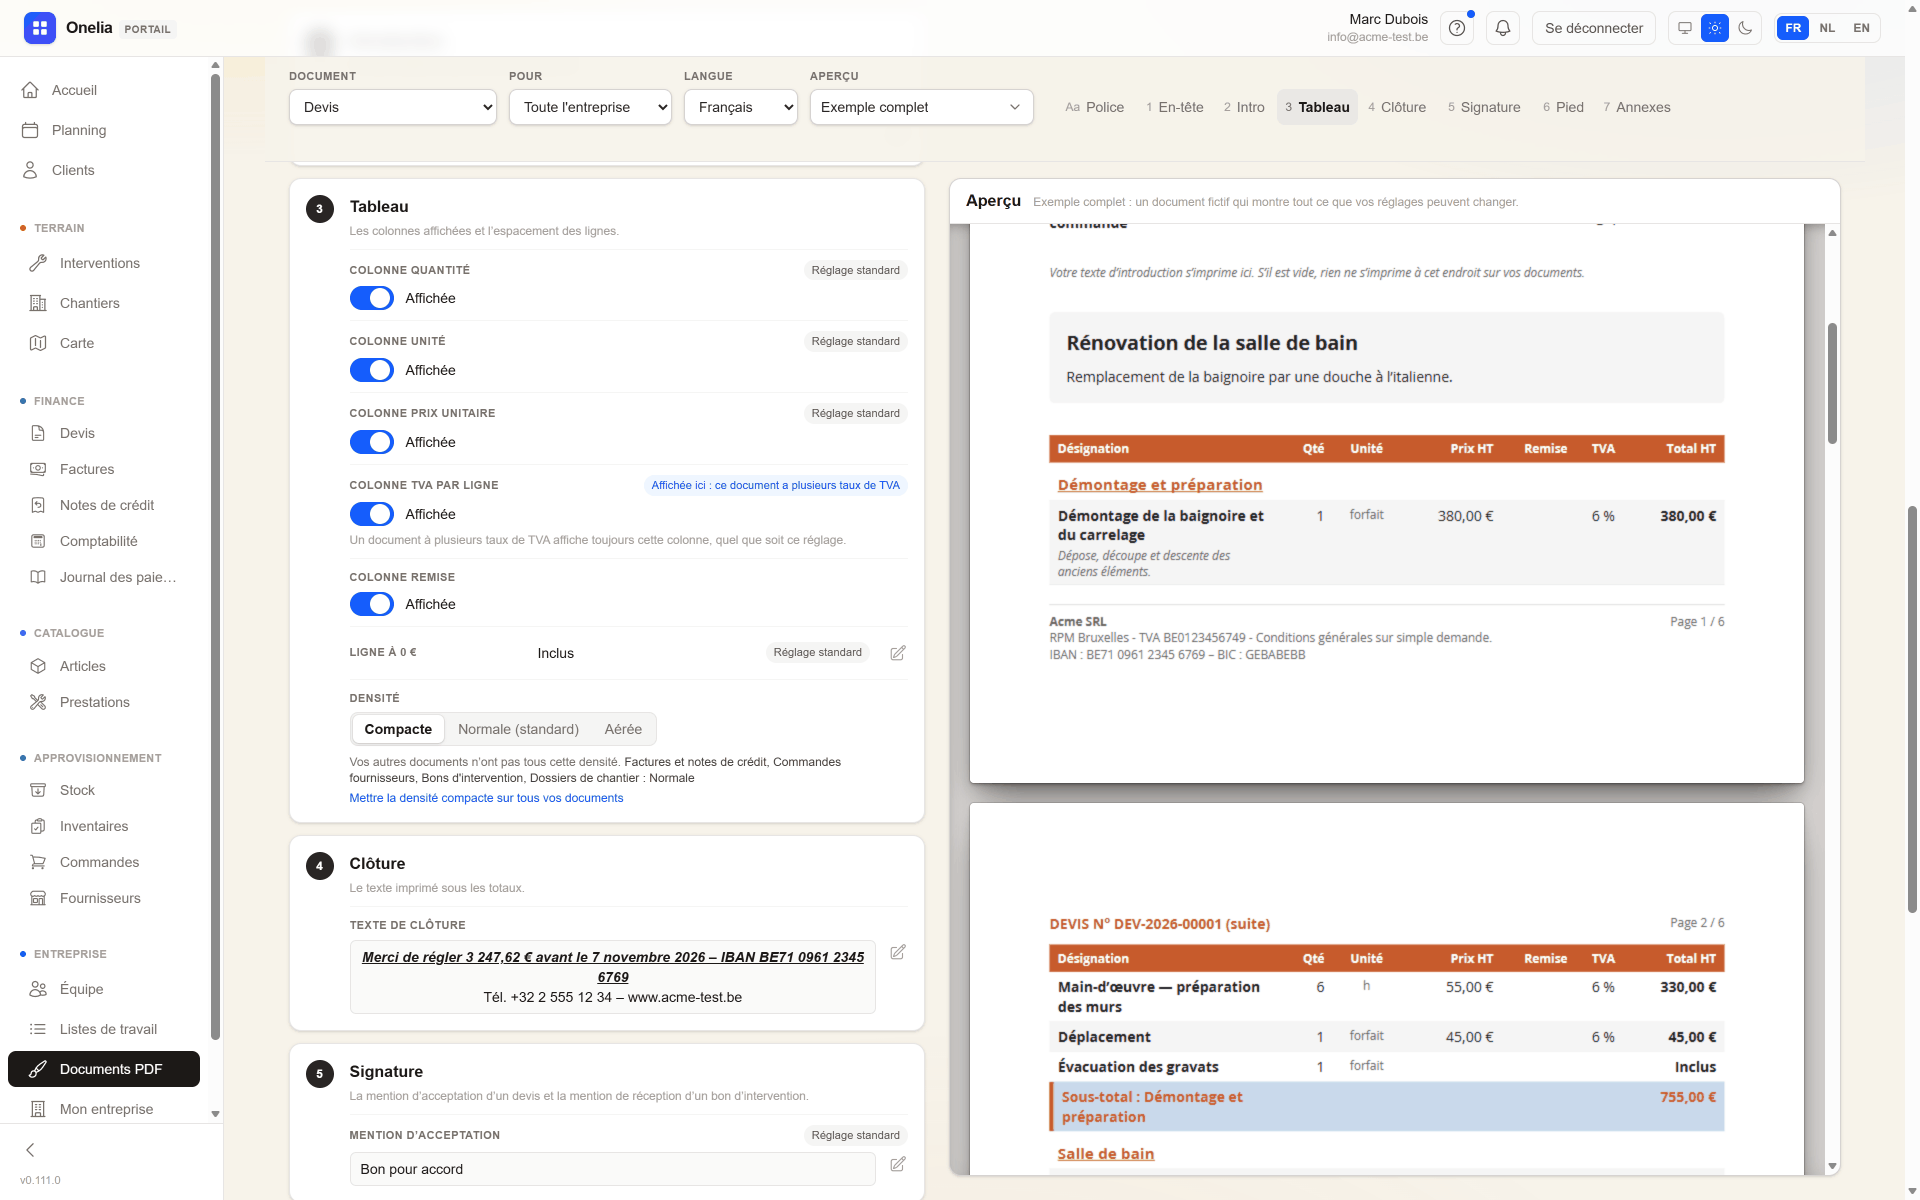
Task: Switch to the Annexes tab
Action: 1636,107
